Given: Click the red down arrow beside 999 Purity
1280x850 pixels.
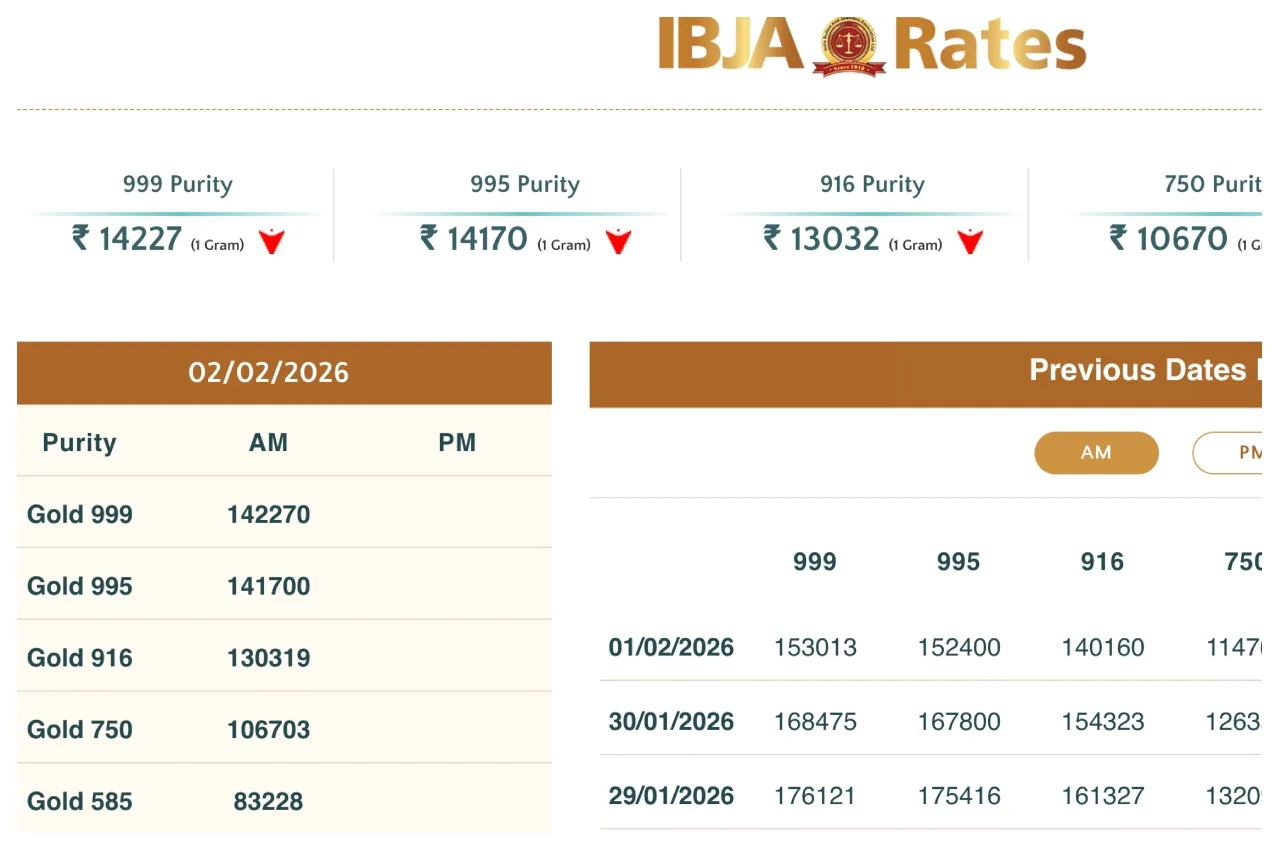Looking at the screenshot, I should (x=272, y=241).
